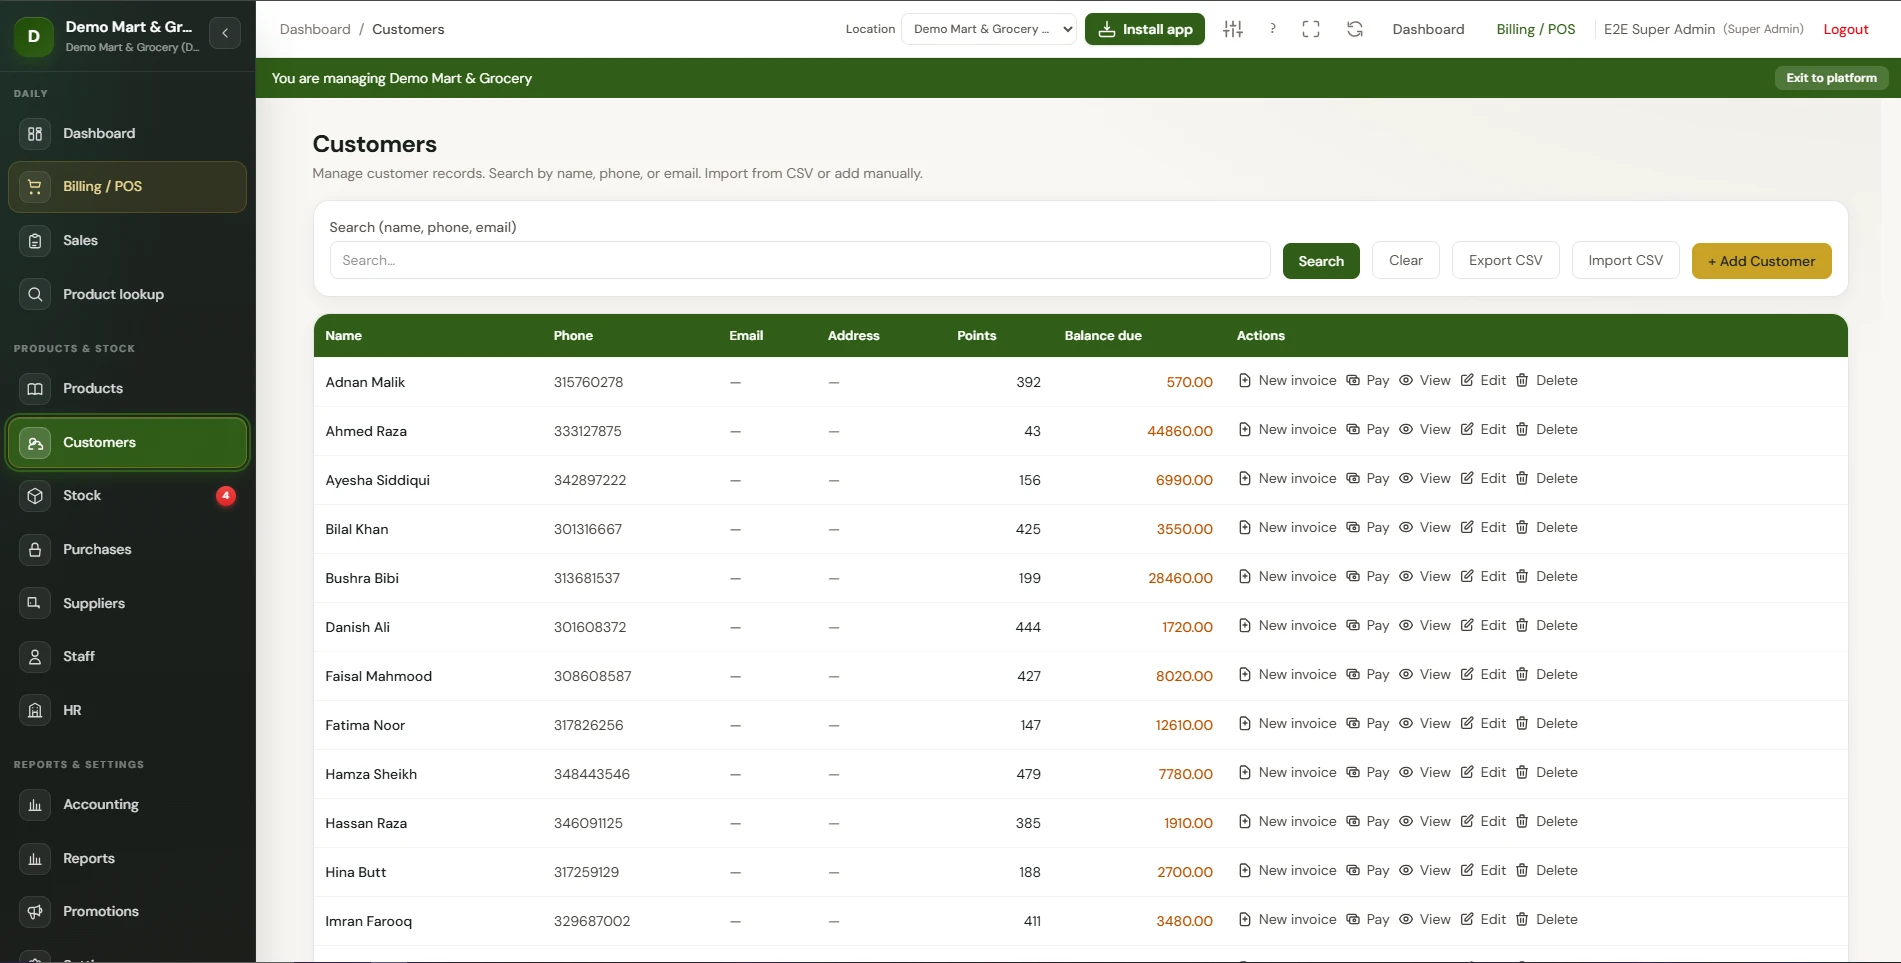The image size is (1901, 963).
Task: Click customer name Hina Butt
Action: click(355, 872)
